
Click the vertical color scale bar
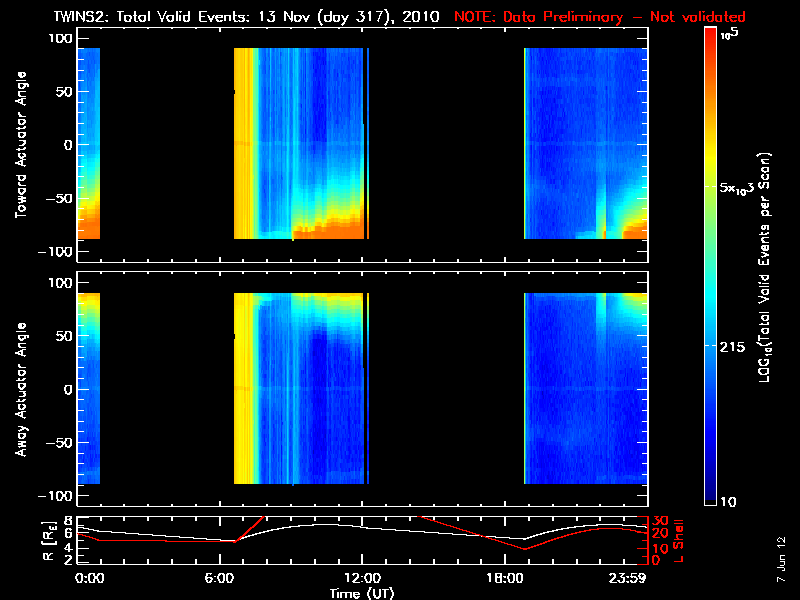[x=711, y=266]
